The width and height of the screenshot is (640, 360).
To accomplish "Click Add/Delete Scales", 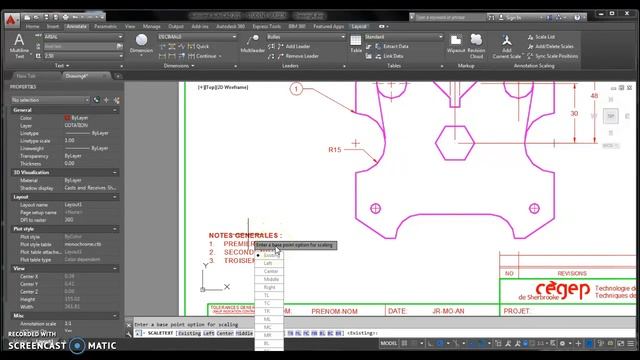I will 551,47.
